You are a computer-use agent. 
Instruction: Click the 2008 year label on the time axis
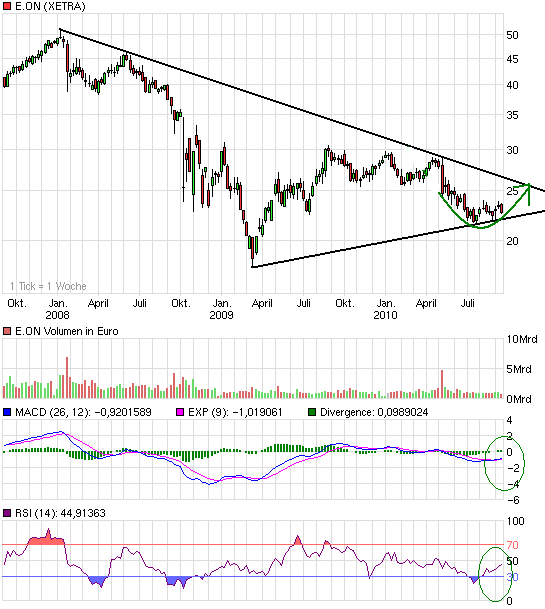pyautogui.click(x=57, y=315)
